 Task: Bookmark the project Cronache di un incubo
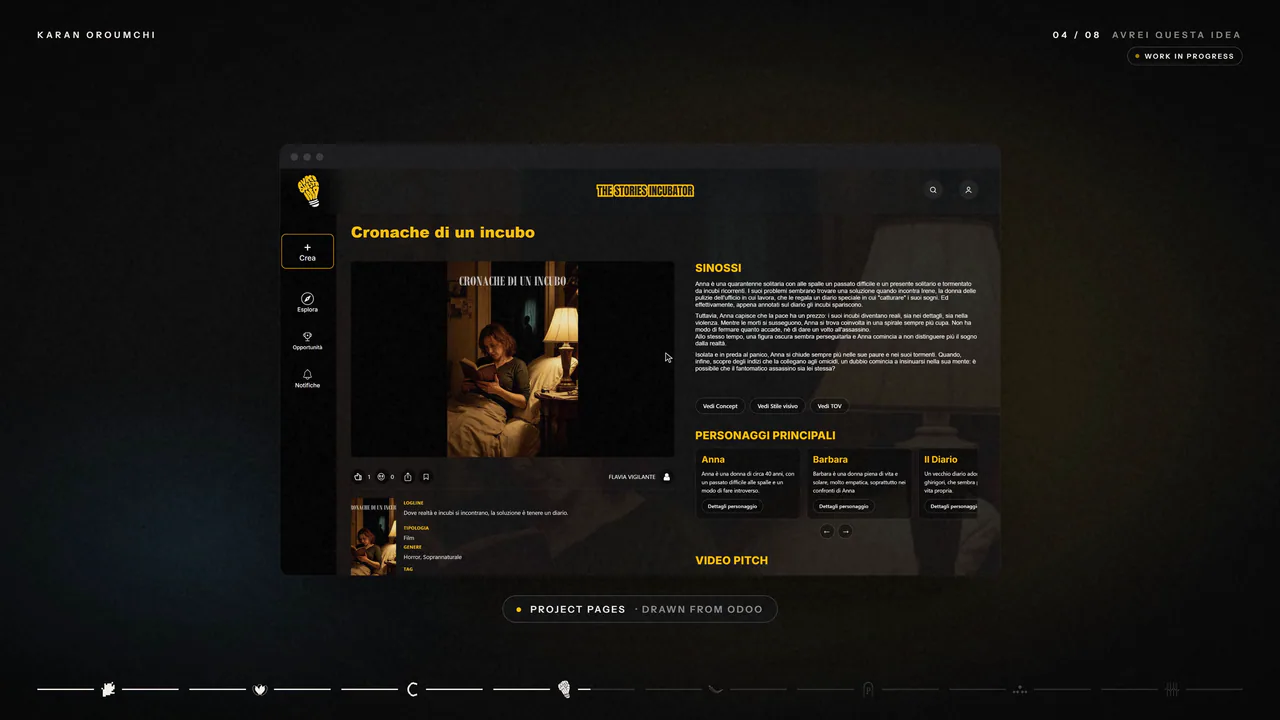(426, 477)
